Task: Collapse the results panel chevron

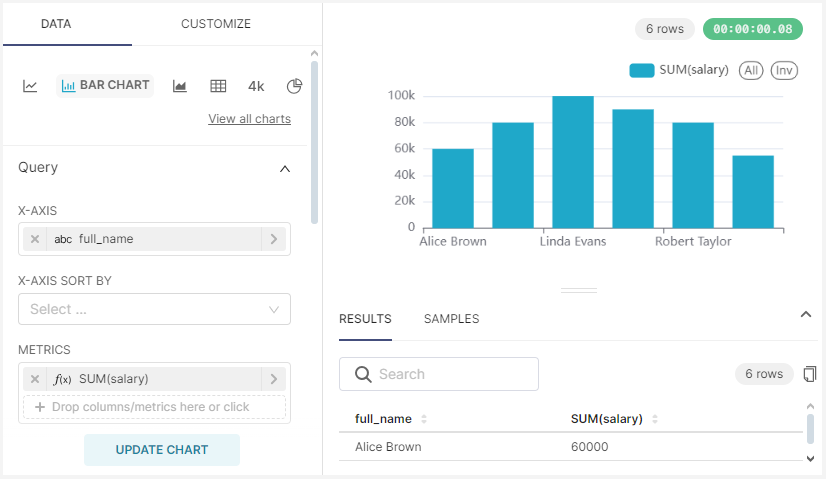Action: click(x=806, y=315)
